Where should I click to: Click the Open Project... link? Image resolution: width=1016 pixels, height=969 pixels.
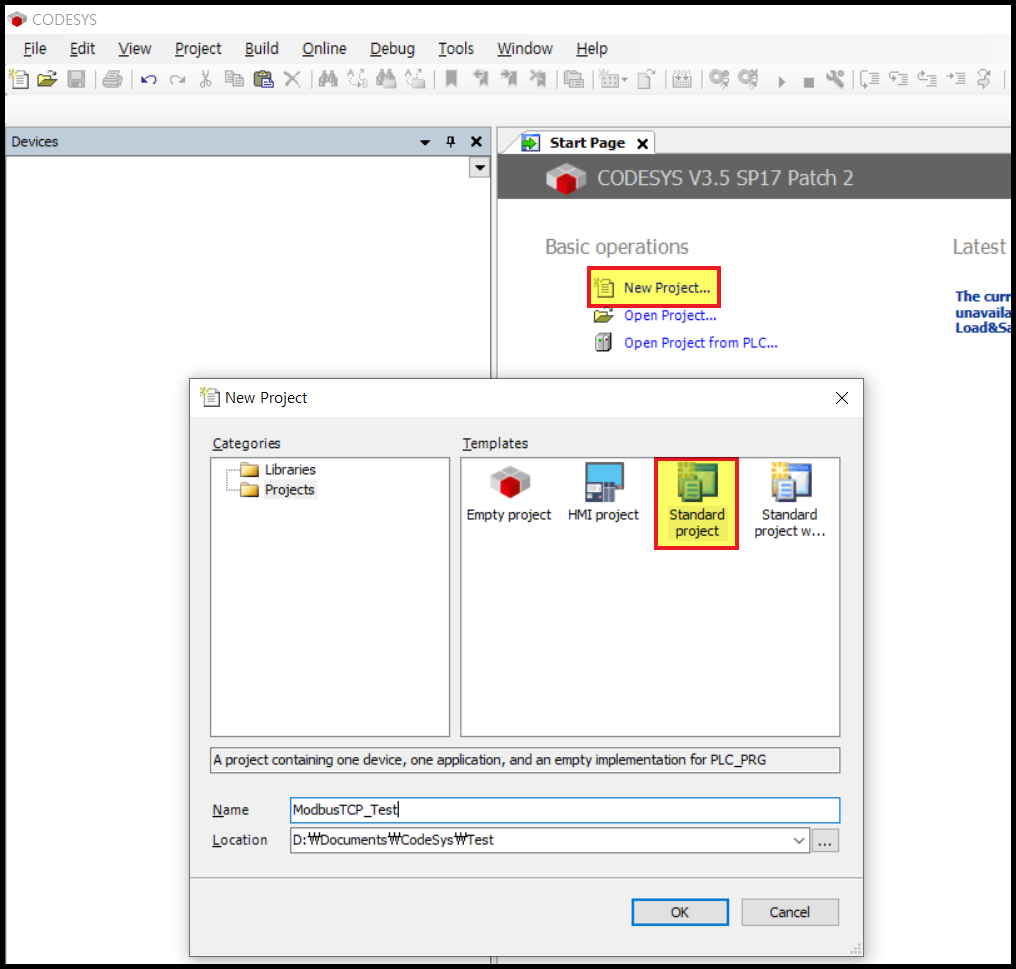click(670, 316)
